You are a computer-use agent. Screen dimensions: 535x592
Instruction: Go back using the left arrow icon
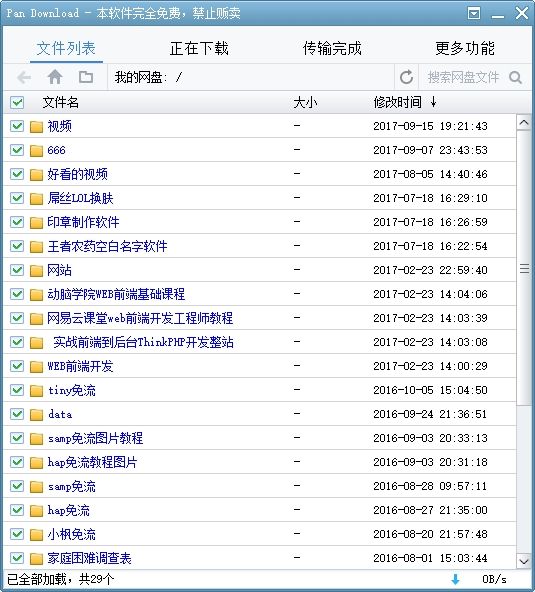point(24,77)
